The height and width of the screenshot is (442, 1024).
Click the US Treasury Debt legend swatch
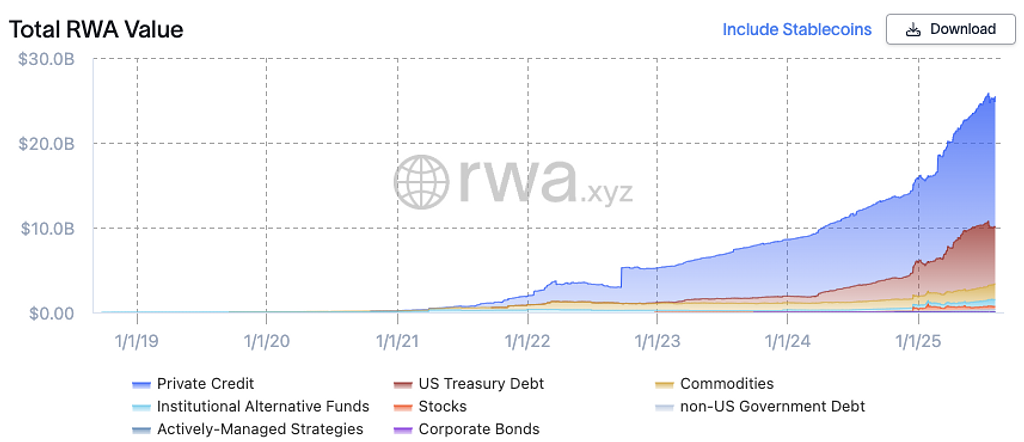(402, 384)
